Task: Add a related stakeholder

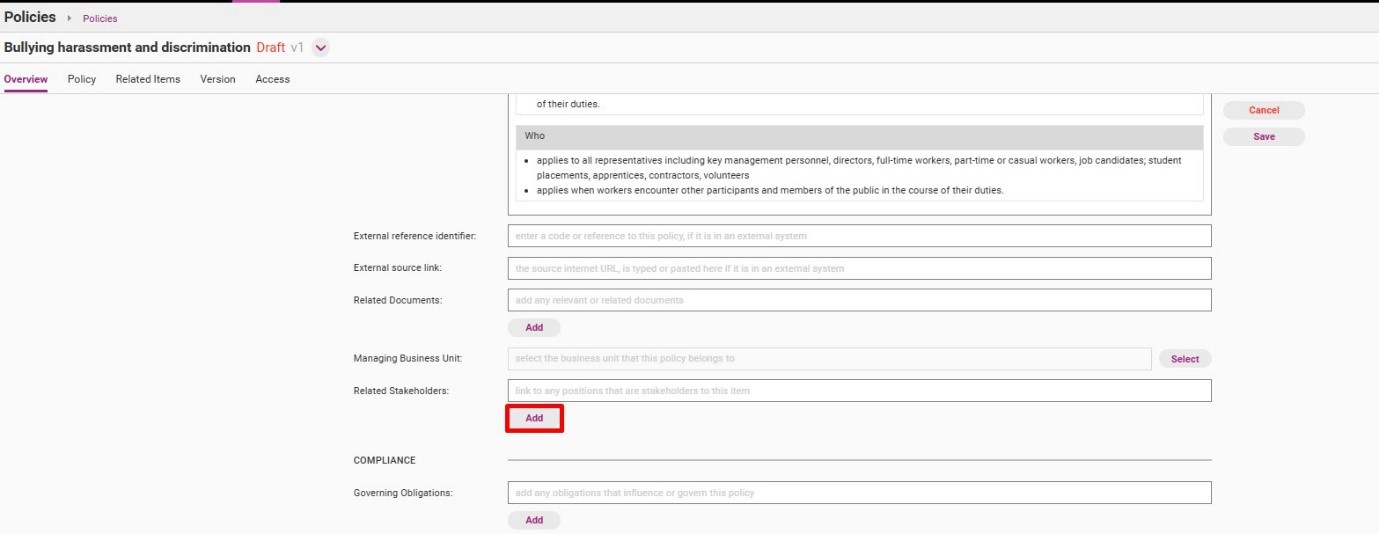Action: pyautogui.click(x=534, y=418)
